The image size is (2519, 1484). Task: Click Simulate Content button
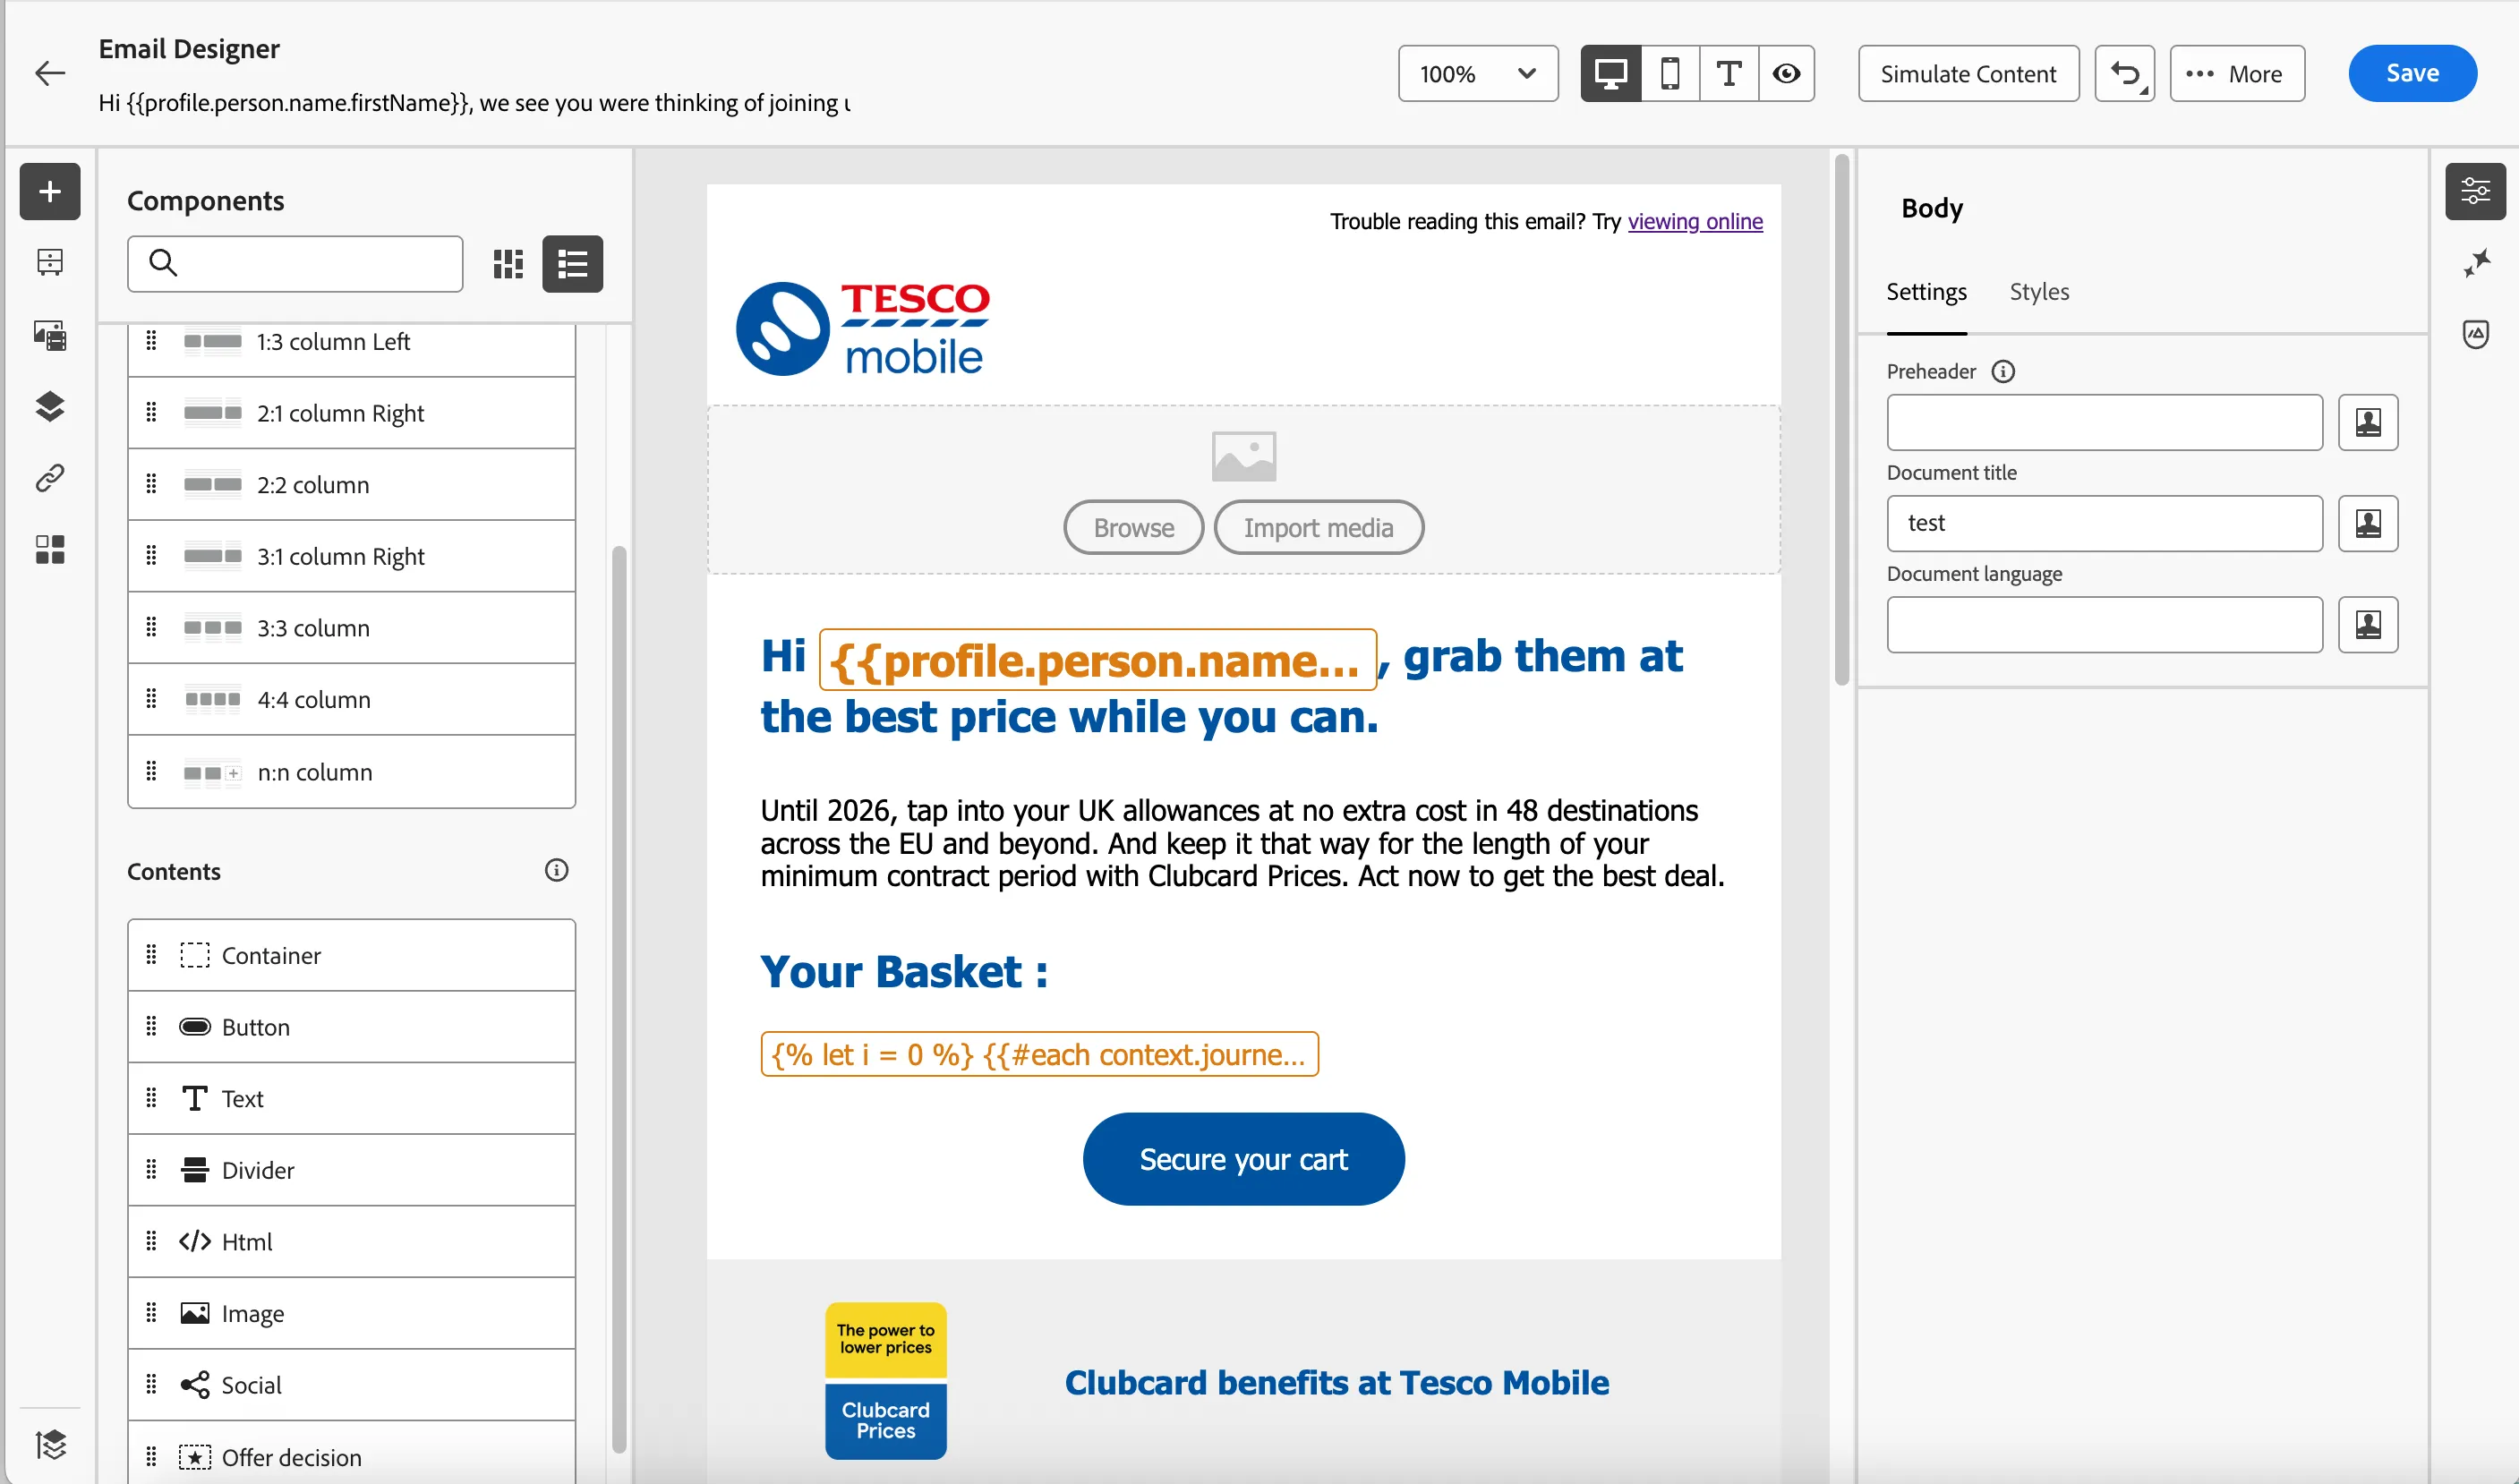click(1968, 73)
